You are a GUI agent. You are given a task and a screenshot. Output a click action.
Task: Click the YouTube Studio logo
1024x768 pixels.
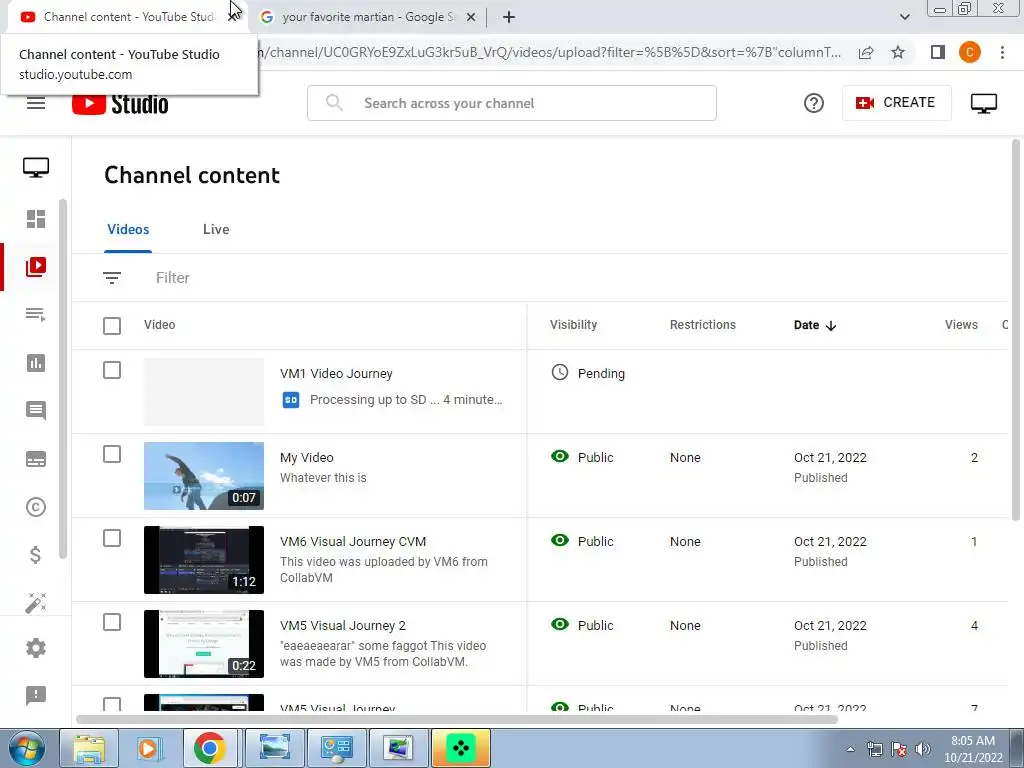click(120, 103)
